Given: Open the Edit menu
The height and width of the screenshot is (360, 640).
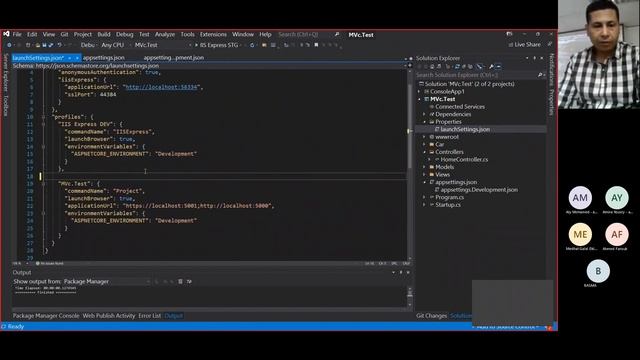Looking at the screenshot, I should tap(32, 34).
